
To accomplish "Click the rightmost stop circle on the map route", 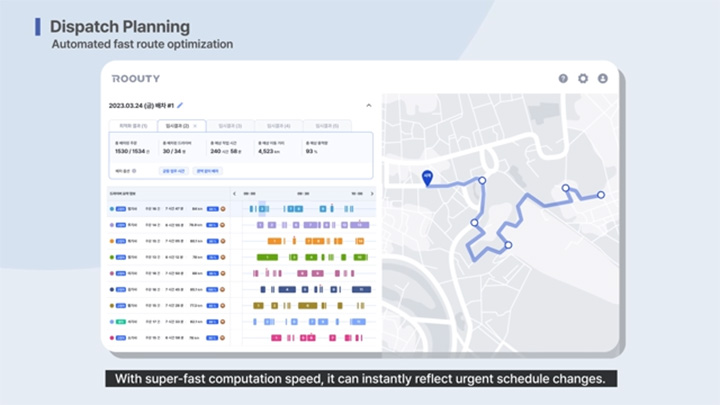I will pos(601,195).
